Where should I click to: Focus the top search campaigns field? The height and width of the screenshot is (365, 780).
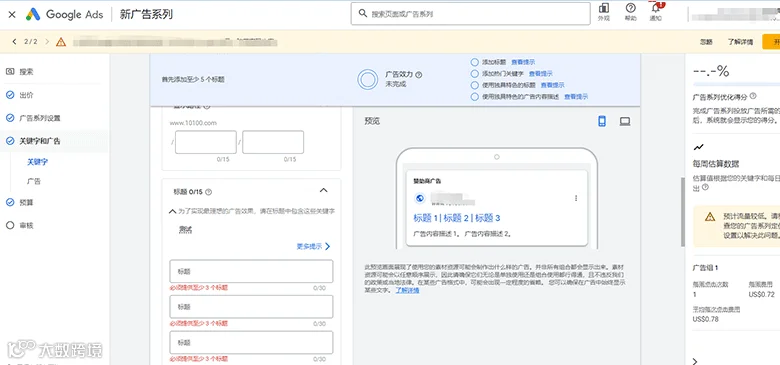[471, 14]
